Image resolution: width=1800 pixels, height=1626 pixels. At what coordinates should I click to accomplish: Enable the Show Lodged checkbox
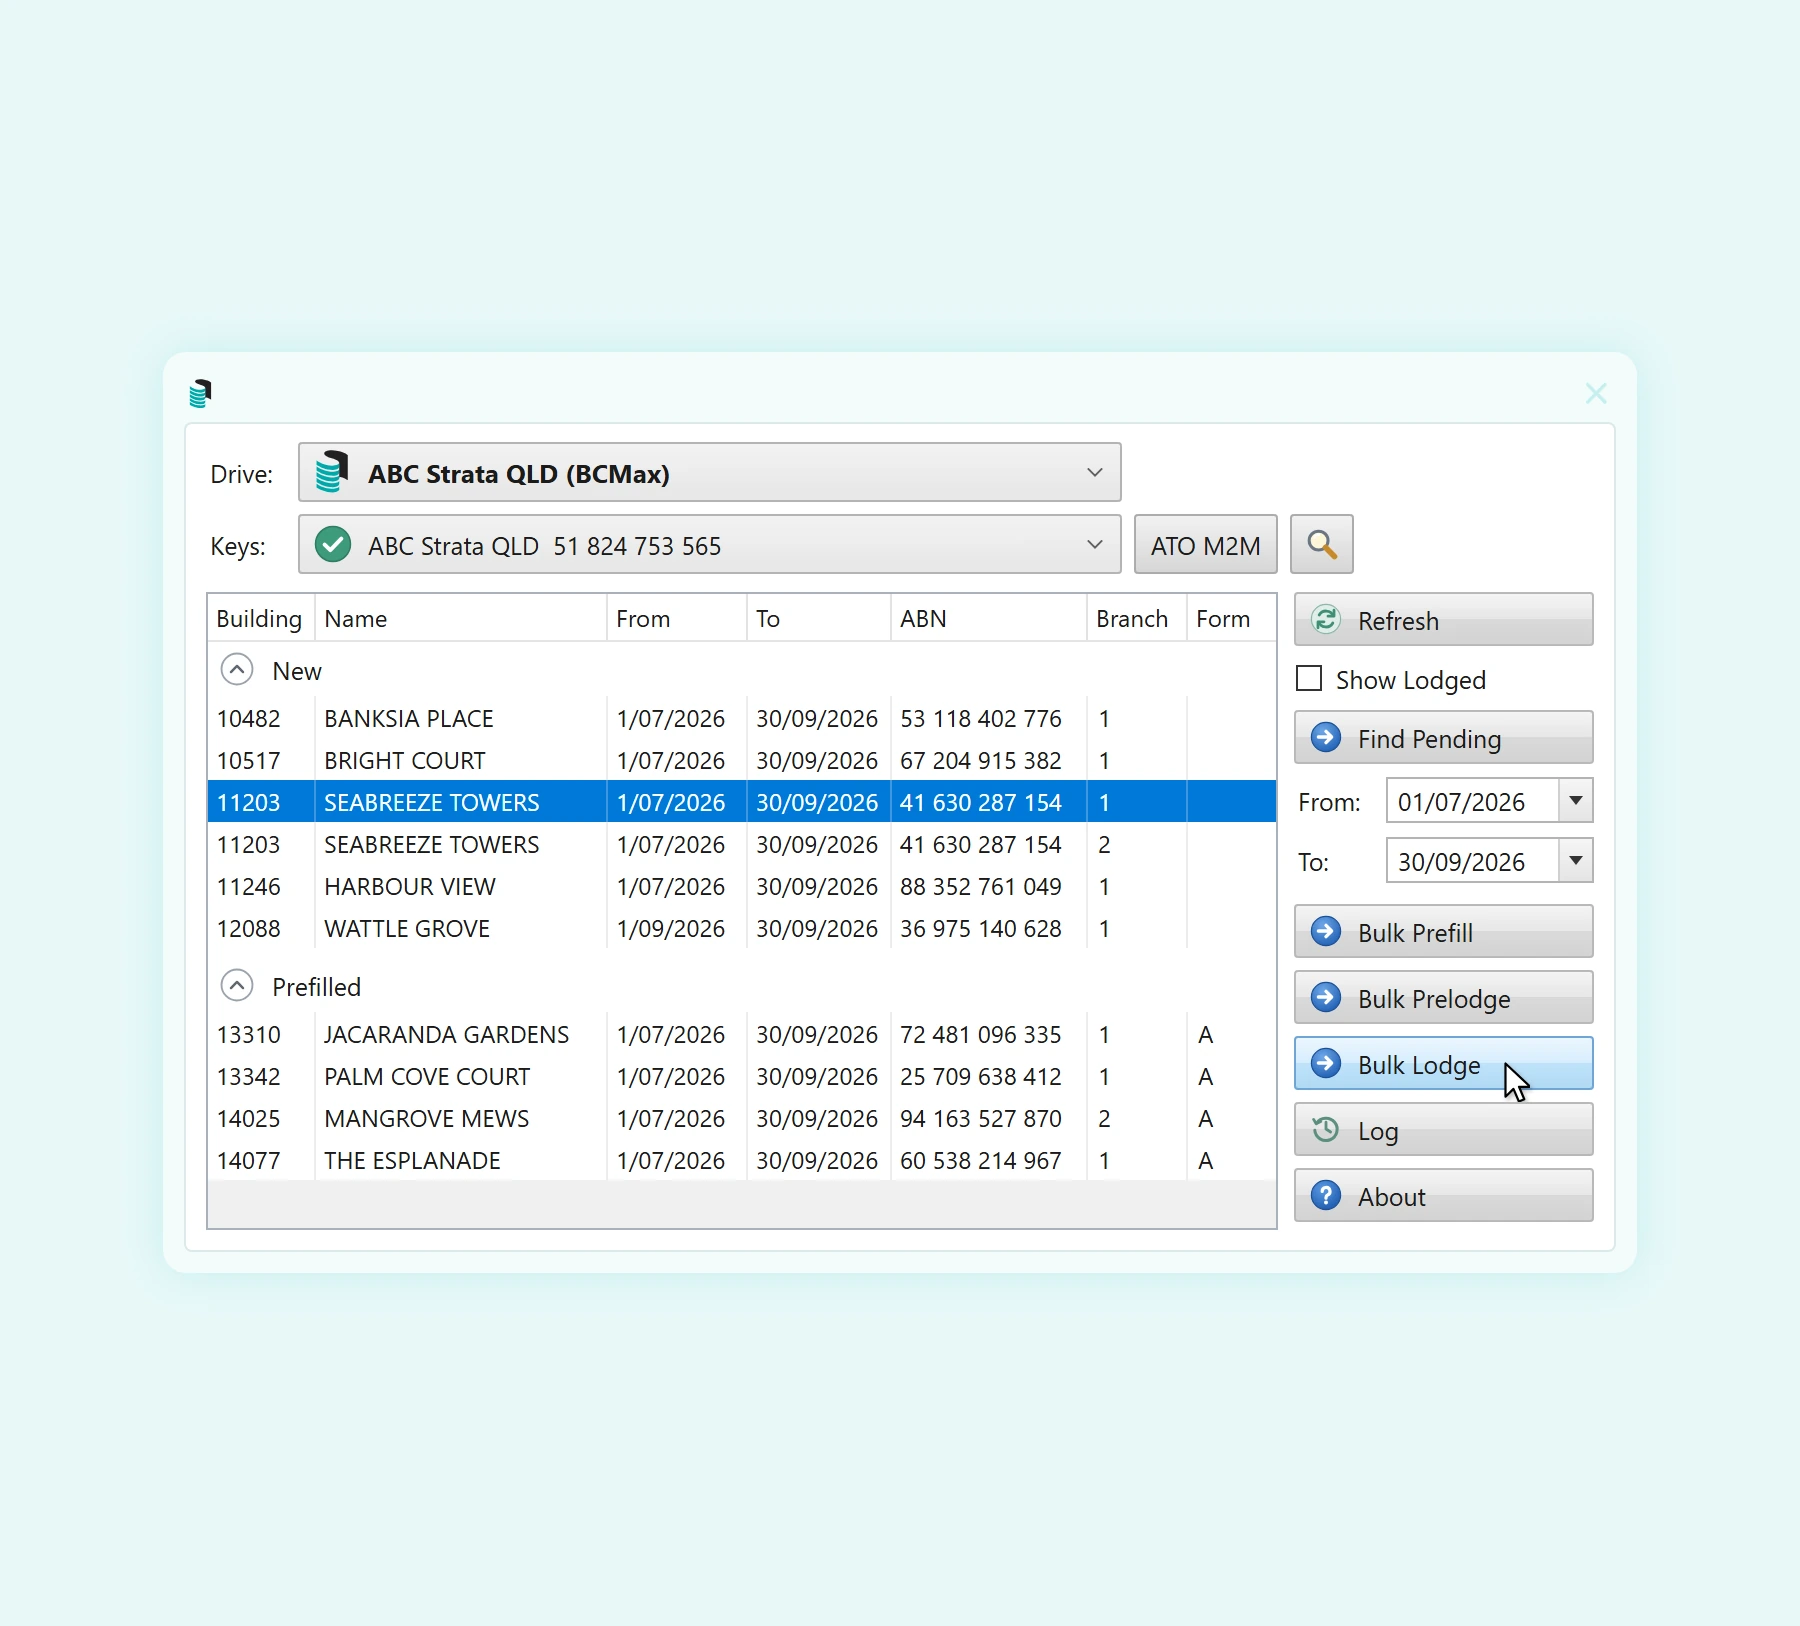(1309, 679)
